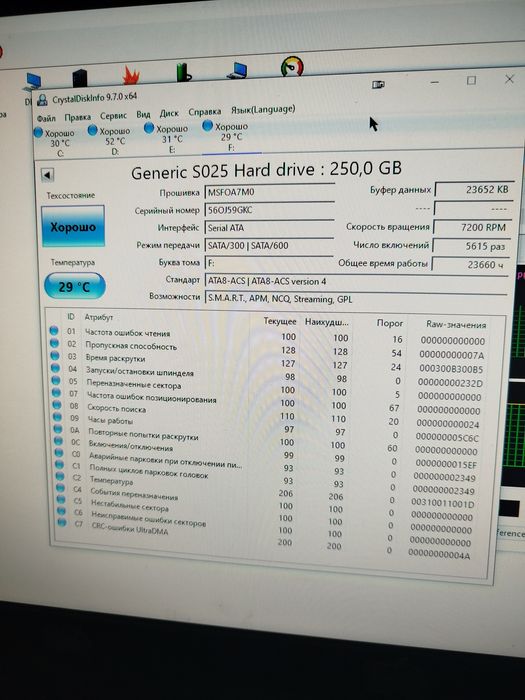The width and height of the screenshot is (525, 700).
Task: Click the Serial ATA interface field
Action: click(270, 228)
